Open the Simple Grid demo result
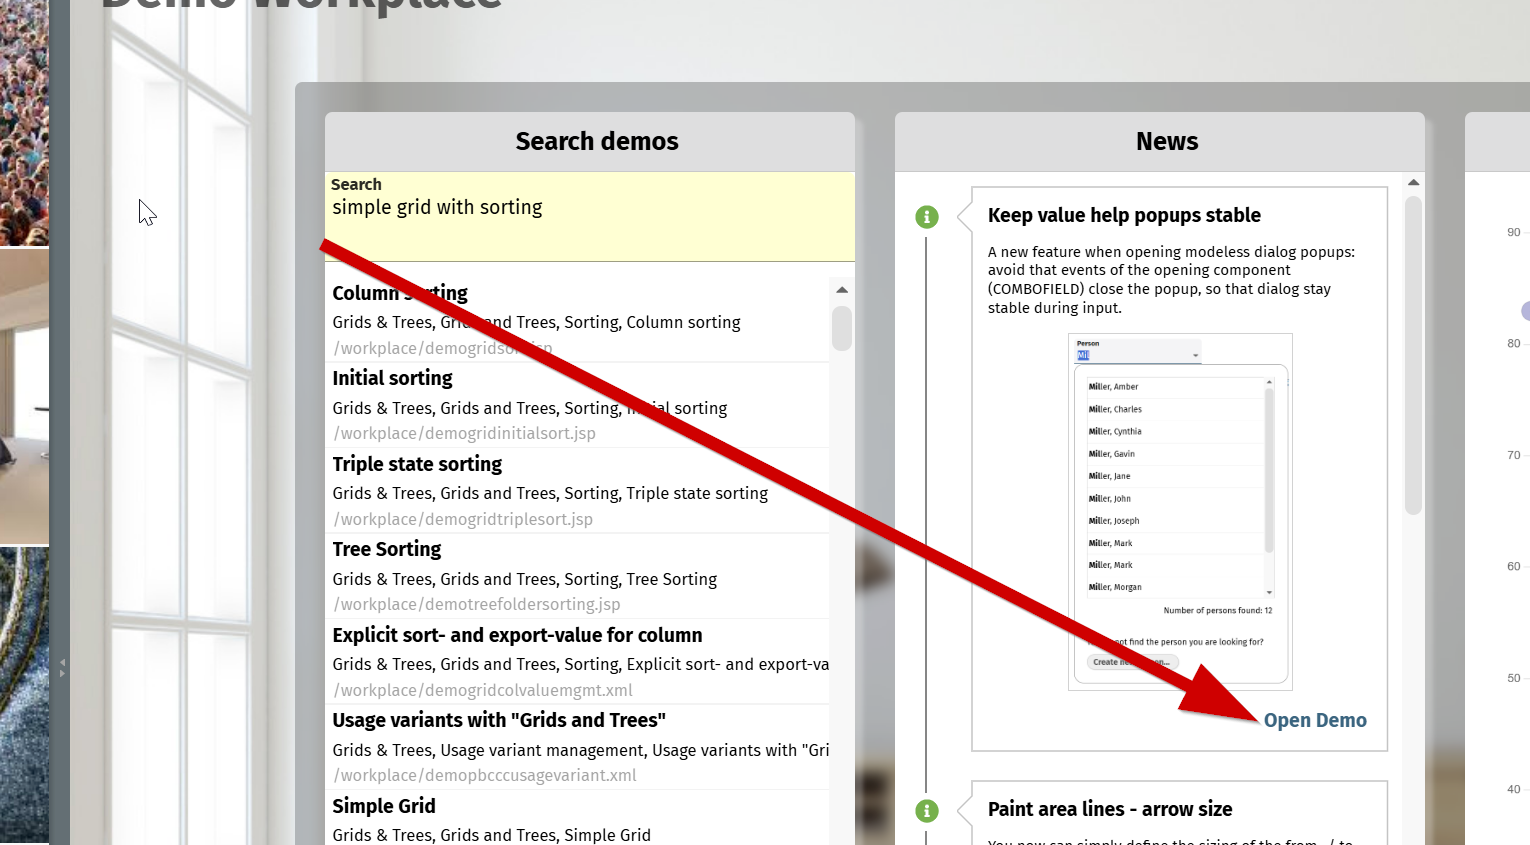Viewport: 1530px width, 845px height. [383, 806]
